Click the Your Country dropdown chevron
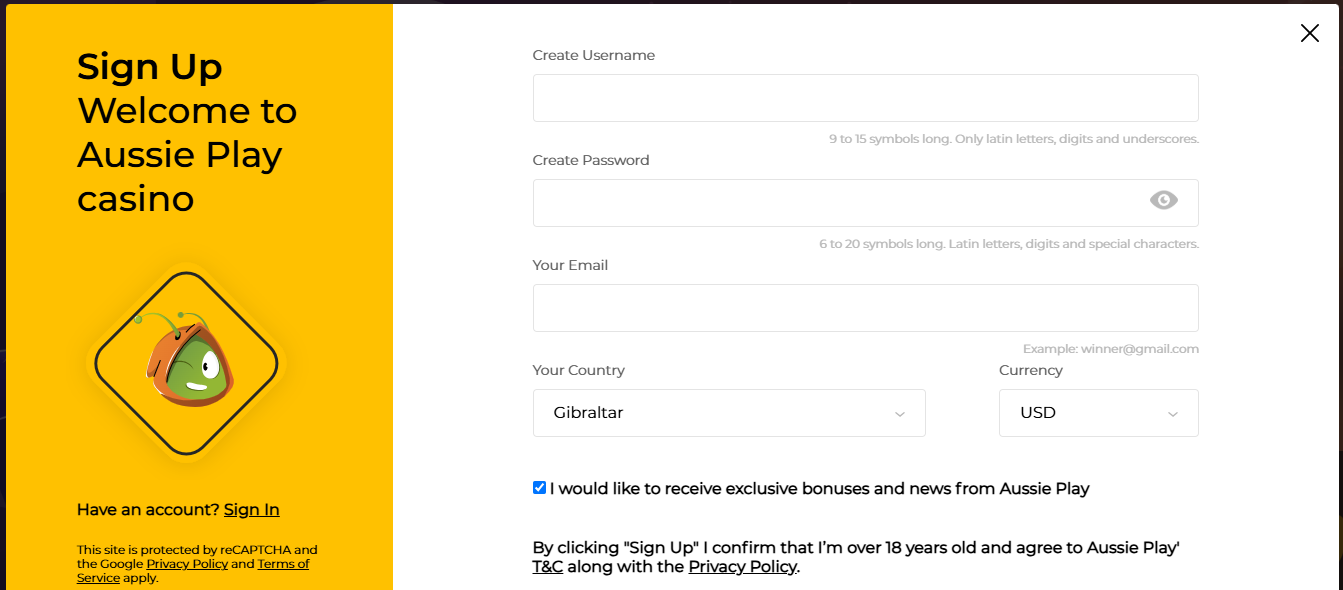The height and width of the screenshot is (590, 1343). tap(899, 414)
